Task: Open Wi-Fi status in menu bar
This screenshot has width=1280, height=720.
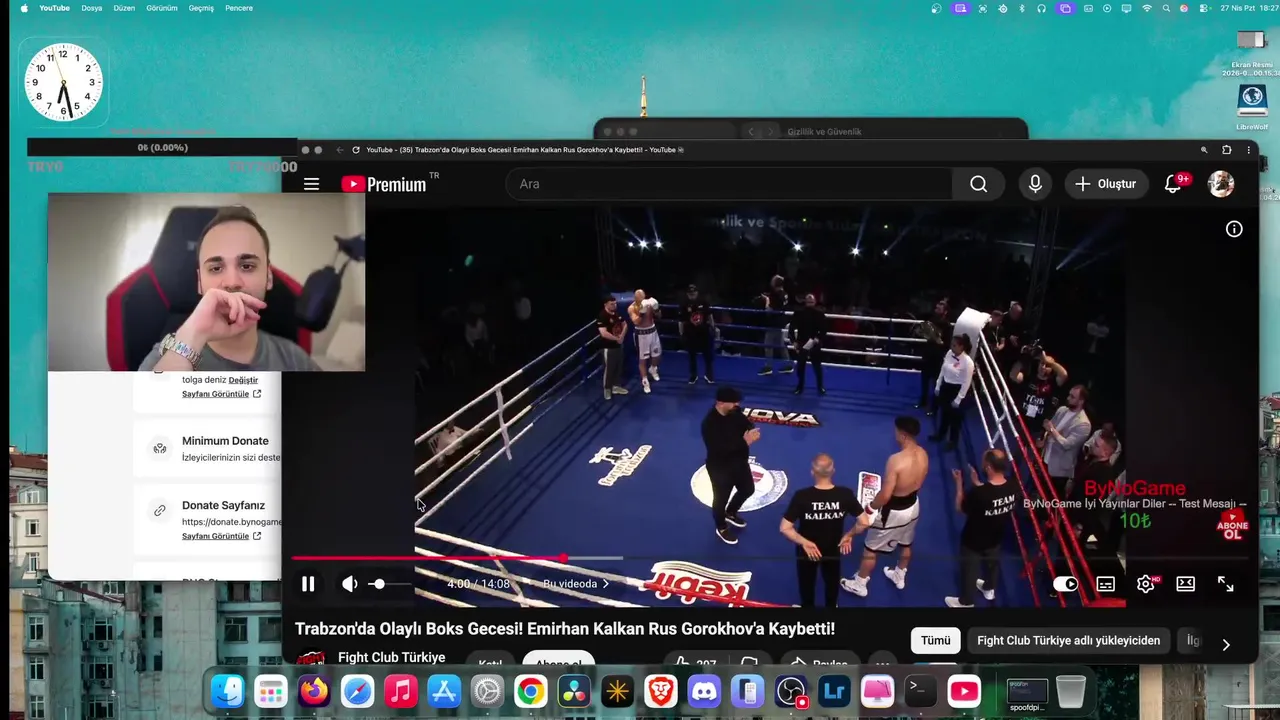Action: pos(1147,8)
